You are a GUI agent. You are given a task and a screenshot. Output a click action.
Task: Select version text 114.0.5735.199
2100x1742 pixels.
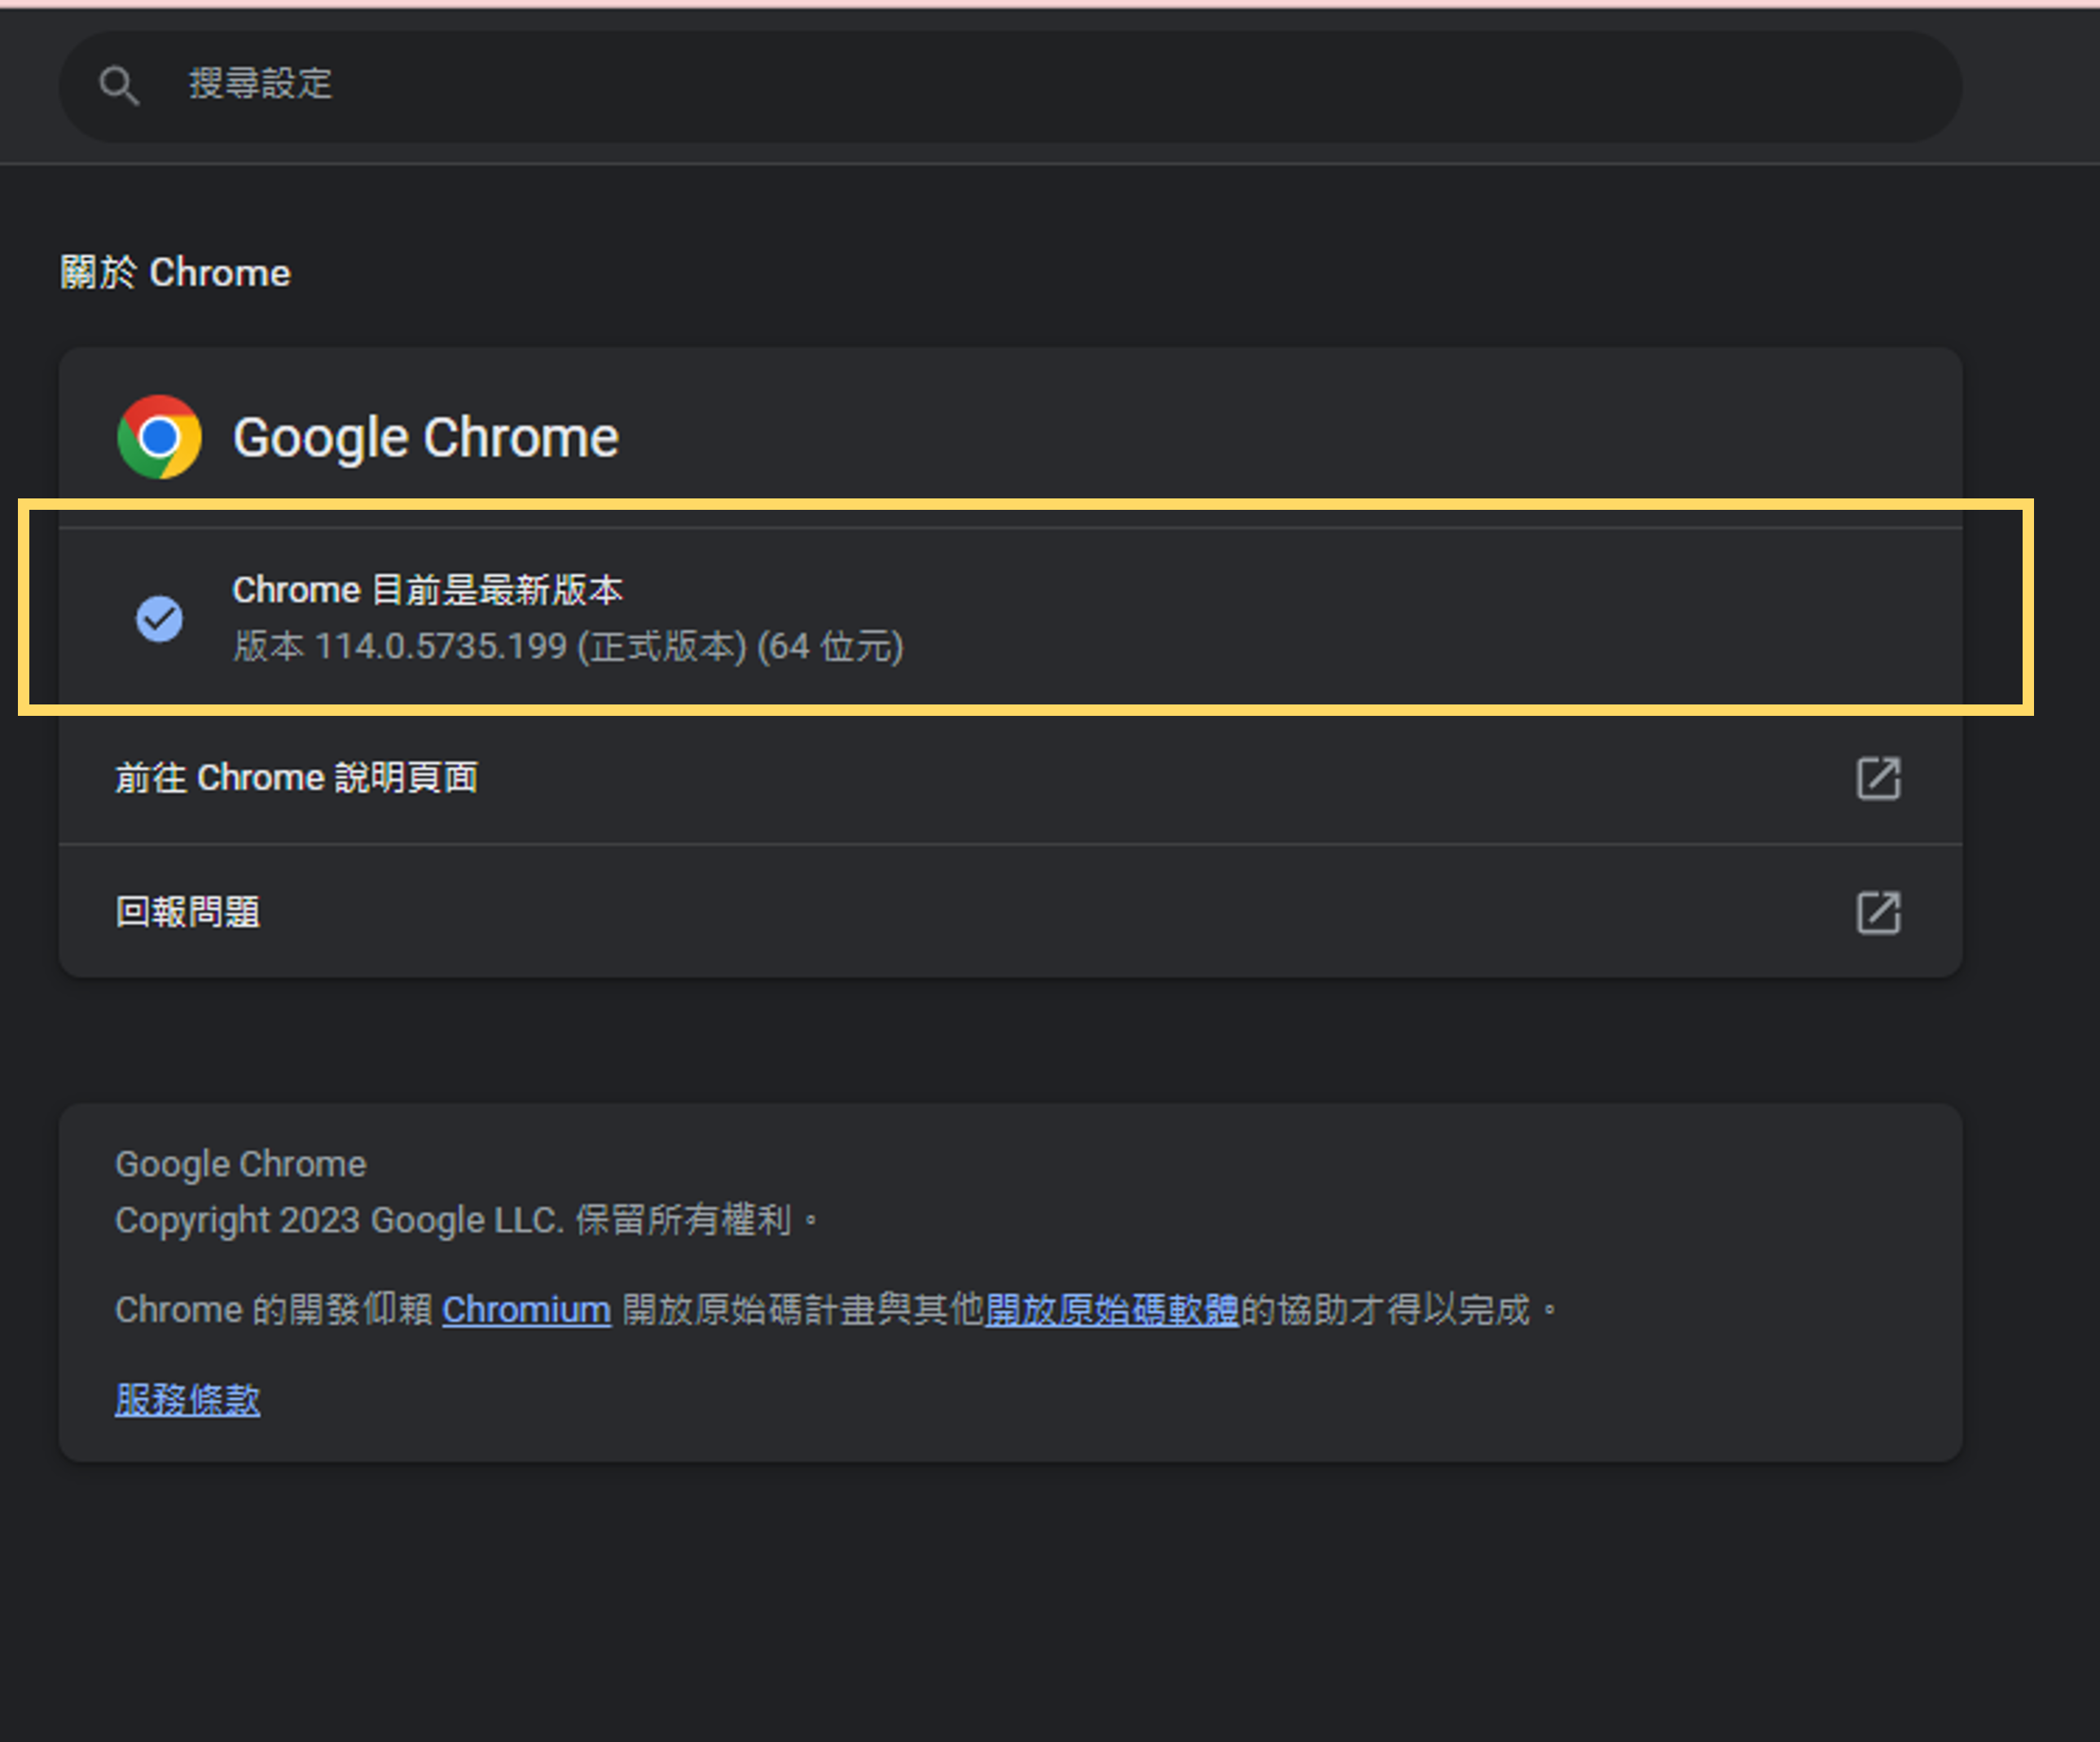pos(441,646)
